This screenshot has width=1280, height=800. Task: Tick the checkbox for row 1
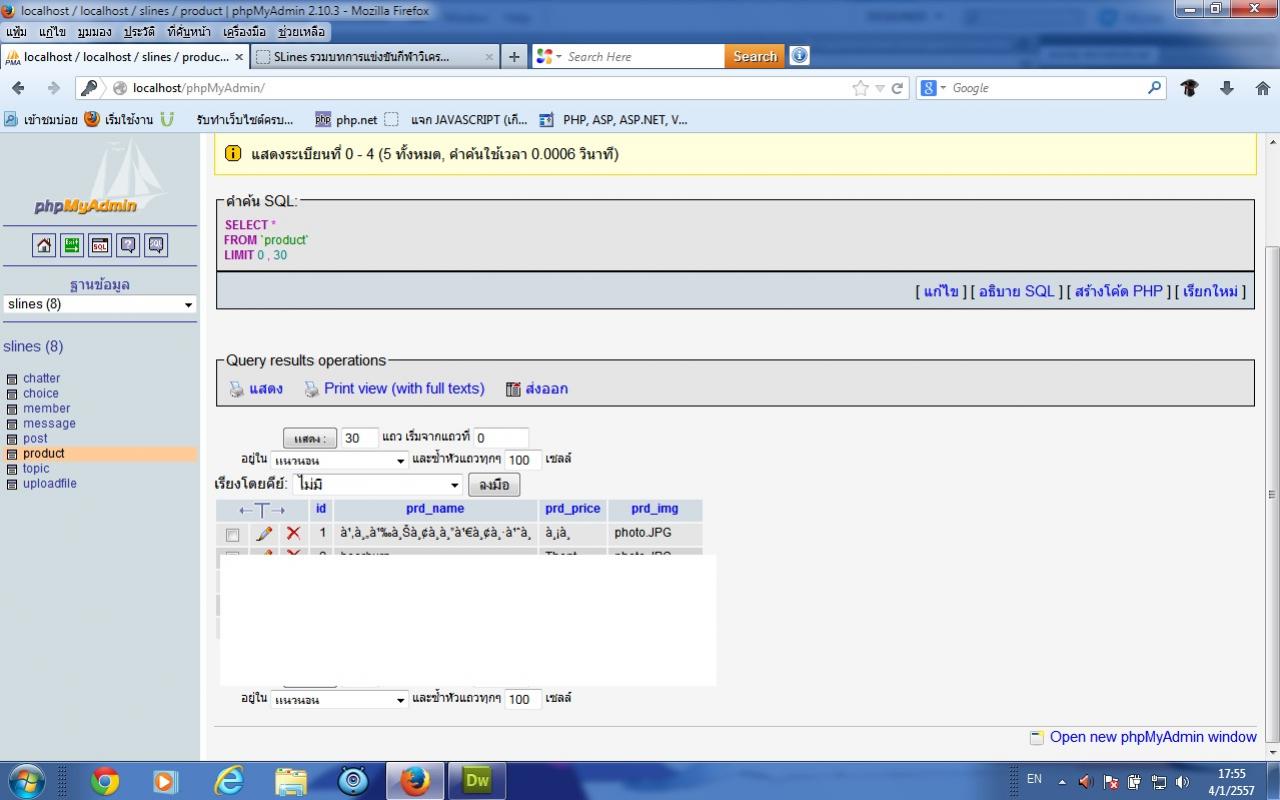coord(232,535)
